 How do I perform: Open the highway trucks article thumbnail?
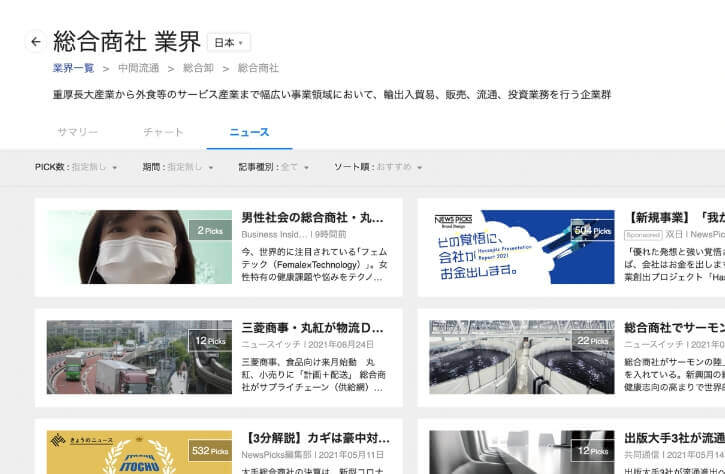[139, 357]
